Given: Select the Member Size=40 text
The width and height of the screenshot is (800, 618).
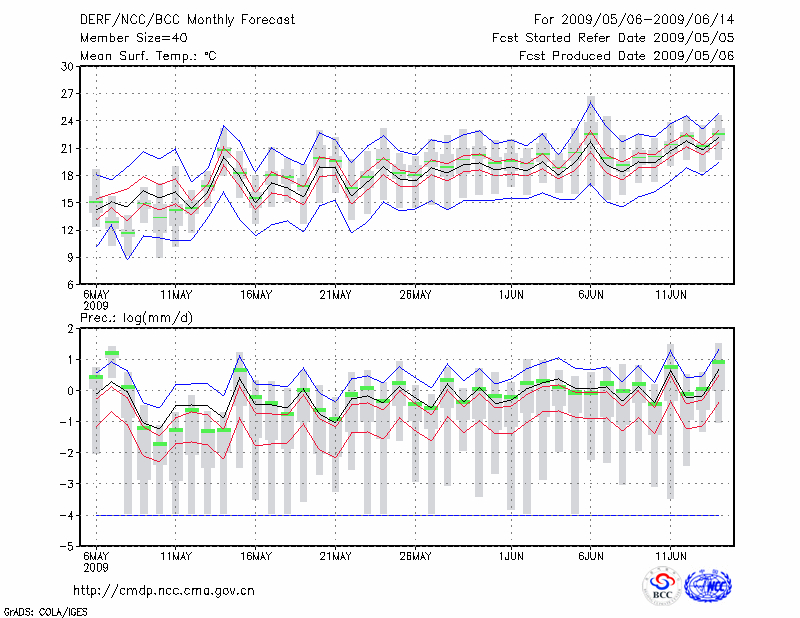Looking at the screenshot, I should (131, 38).
